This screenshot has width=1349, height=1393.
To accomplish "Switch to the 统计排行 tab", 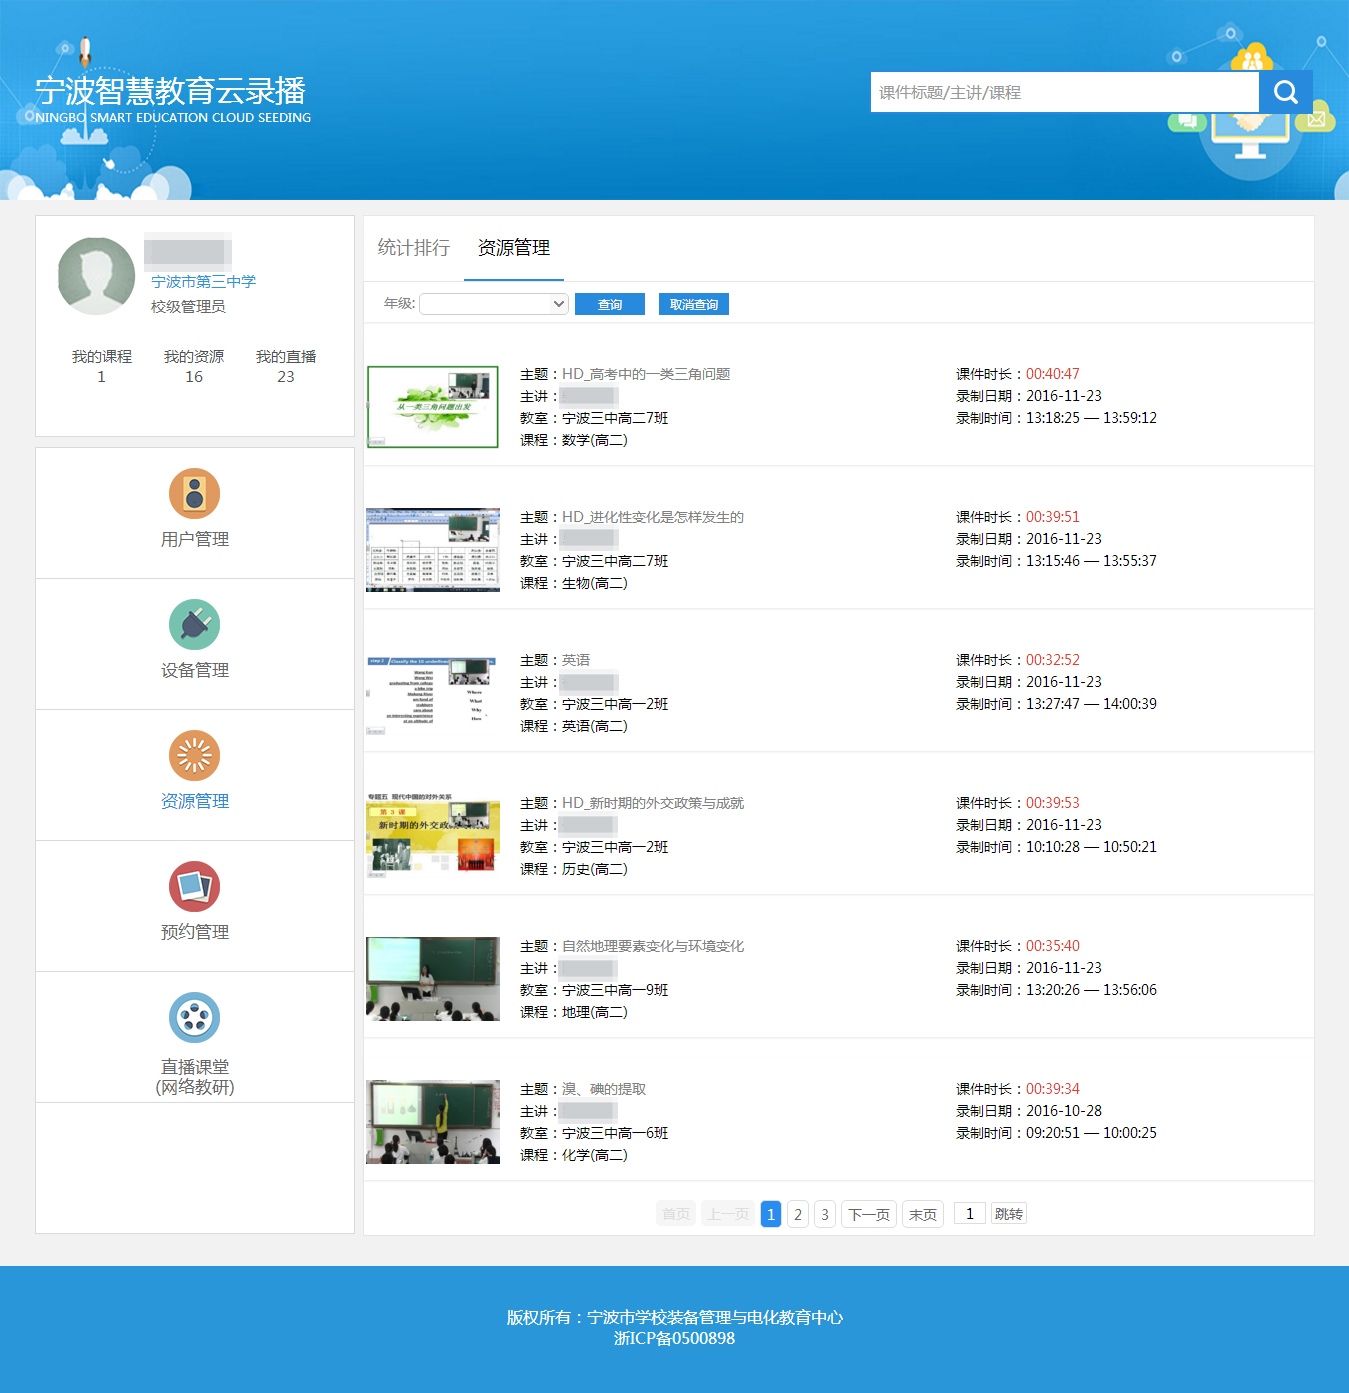I will [x=413, y=248].
